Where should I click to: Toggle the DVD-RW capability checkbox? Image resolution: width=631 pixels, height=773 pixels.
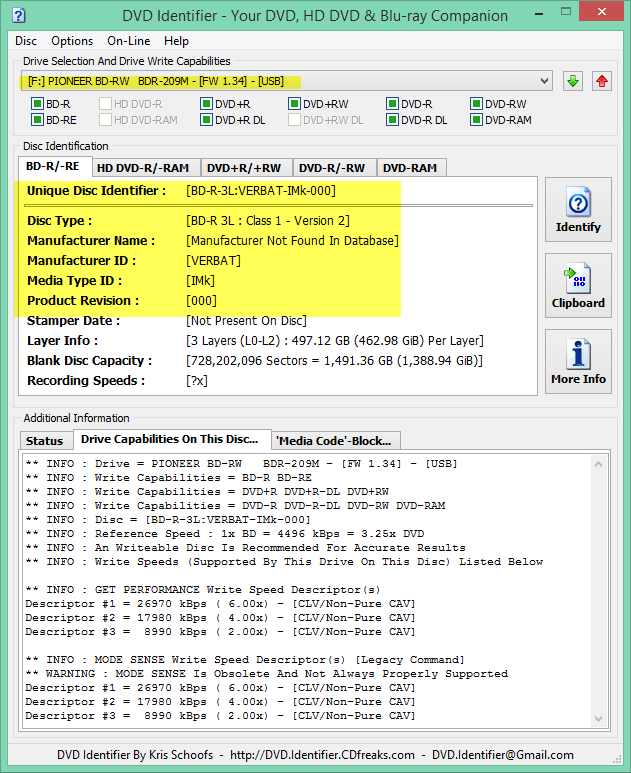pos(476,104)
